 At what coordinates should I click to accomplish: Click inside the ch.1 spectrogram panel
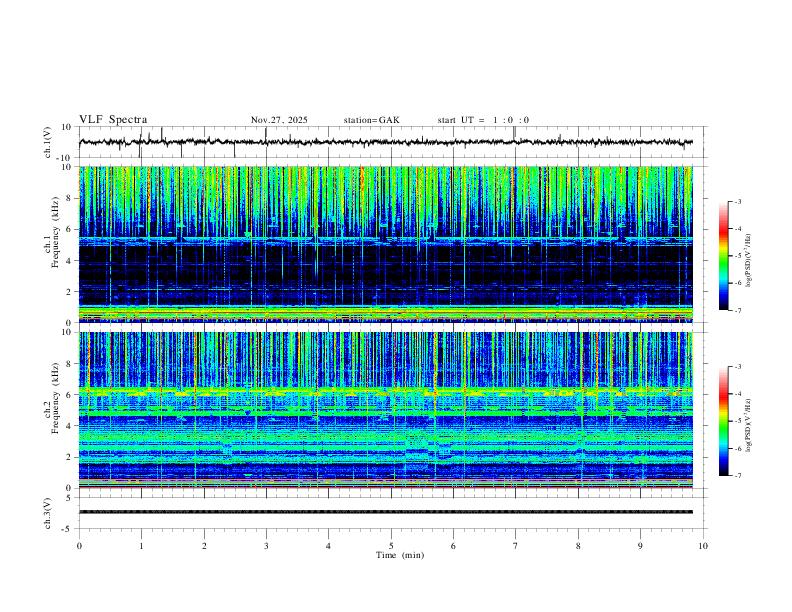[x=386, y=244]
